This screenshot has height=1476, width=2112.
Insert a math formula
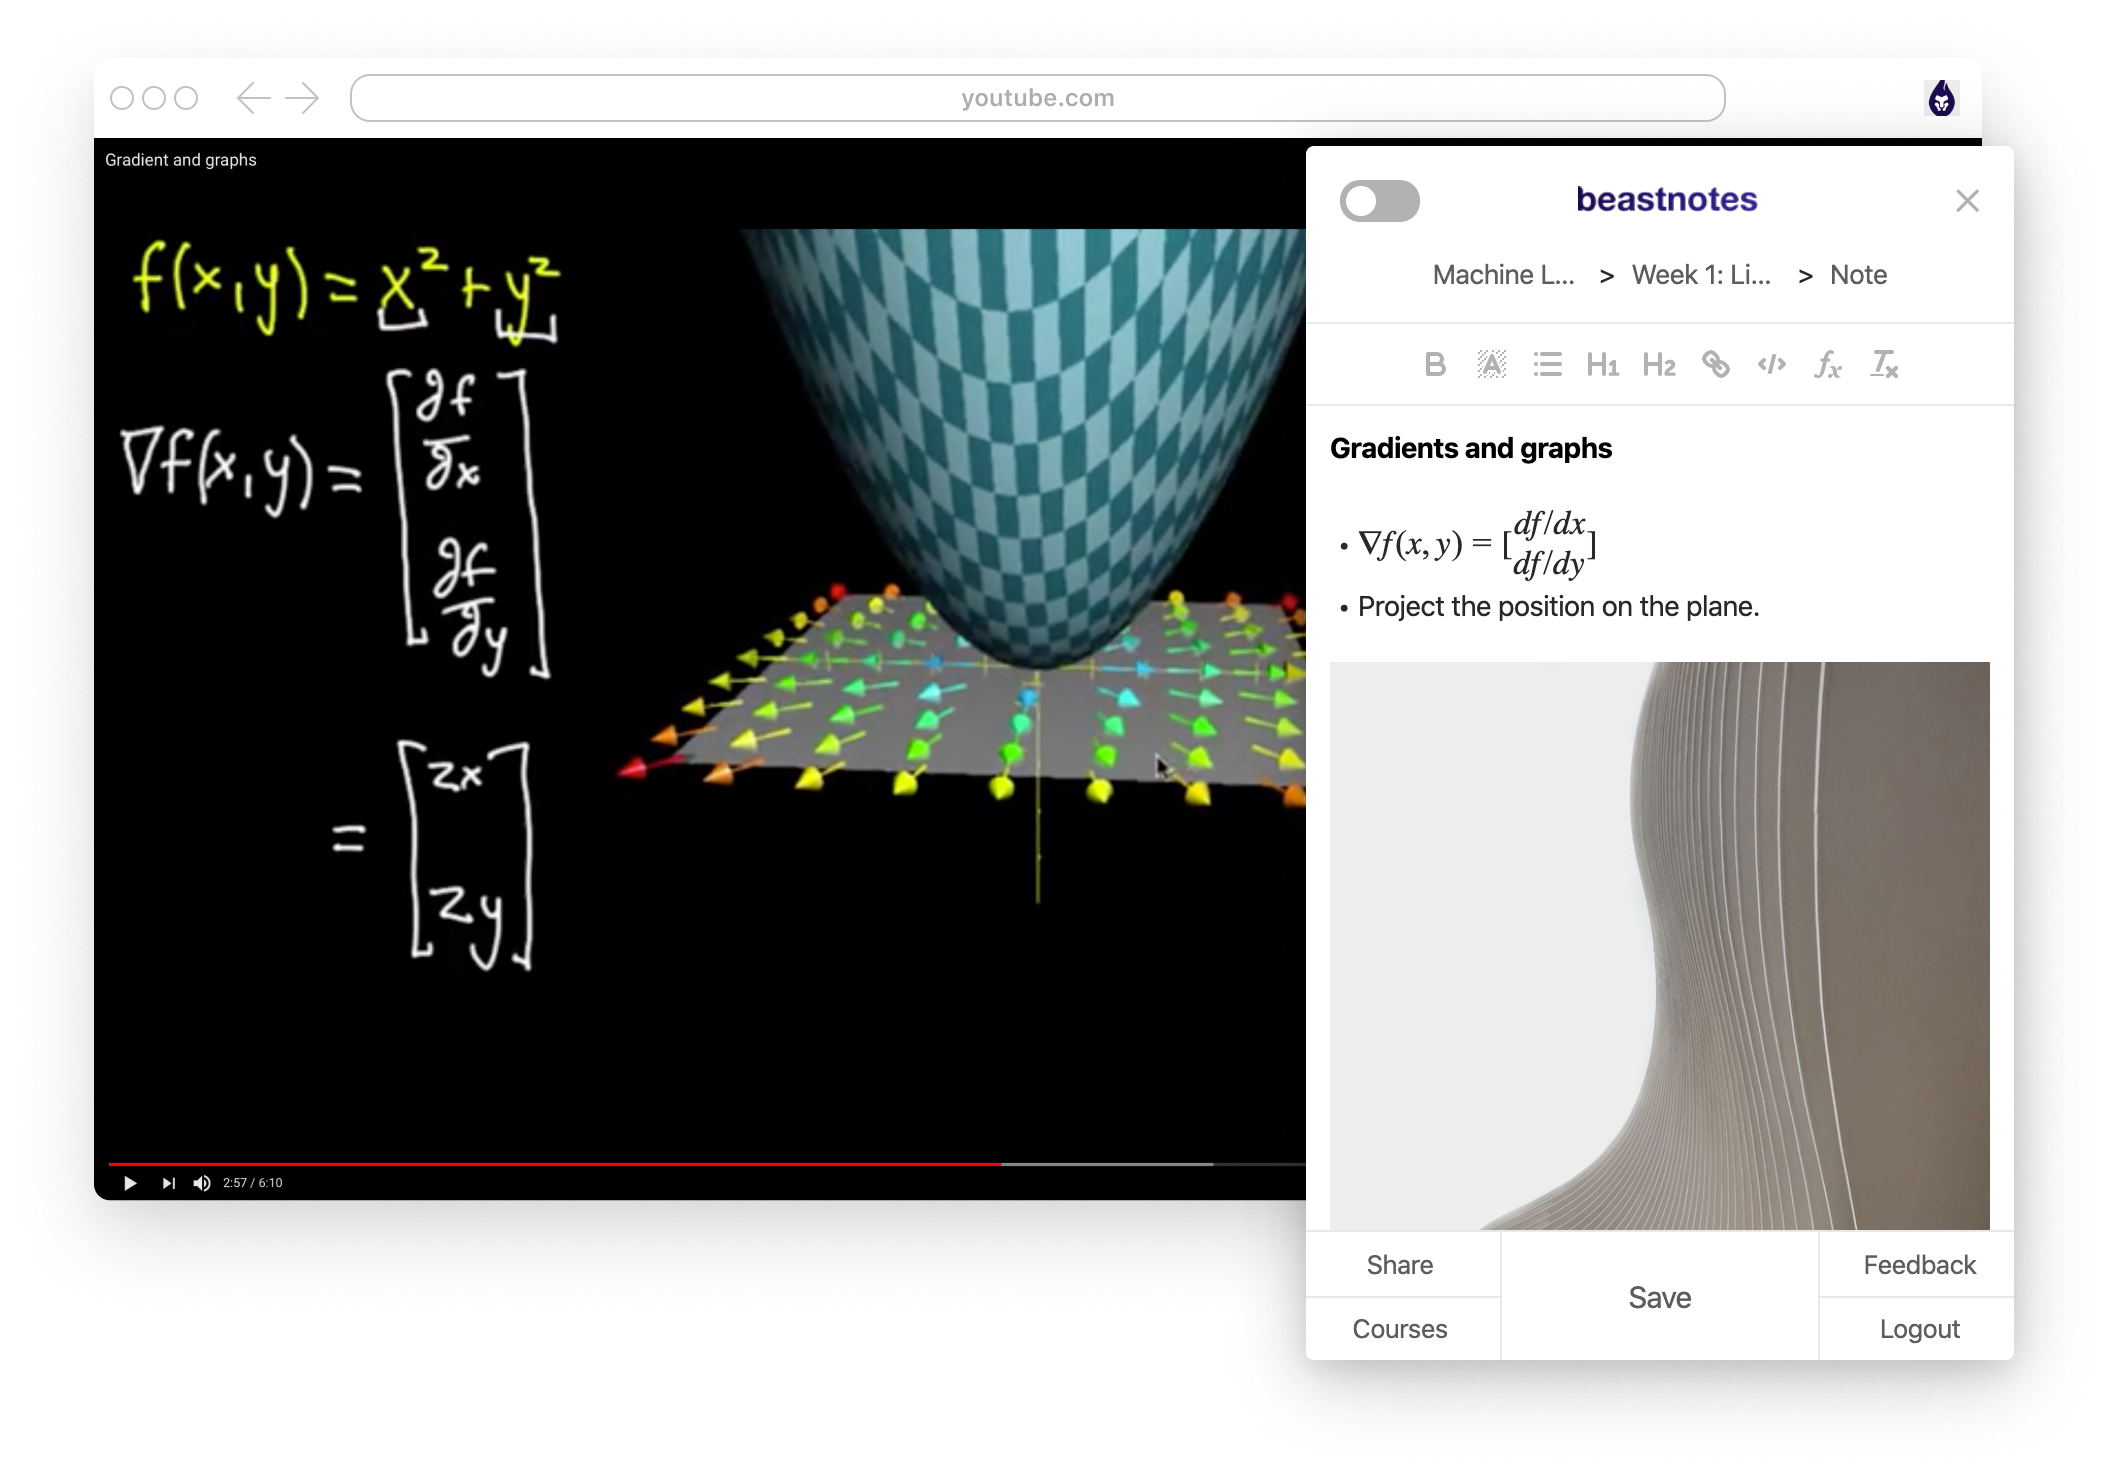point(1827,365)
